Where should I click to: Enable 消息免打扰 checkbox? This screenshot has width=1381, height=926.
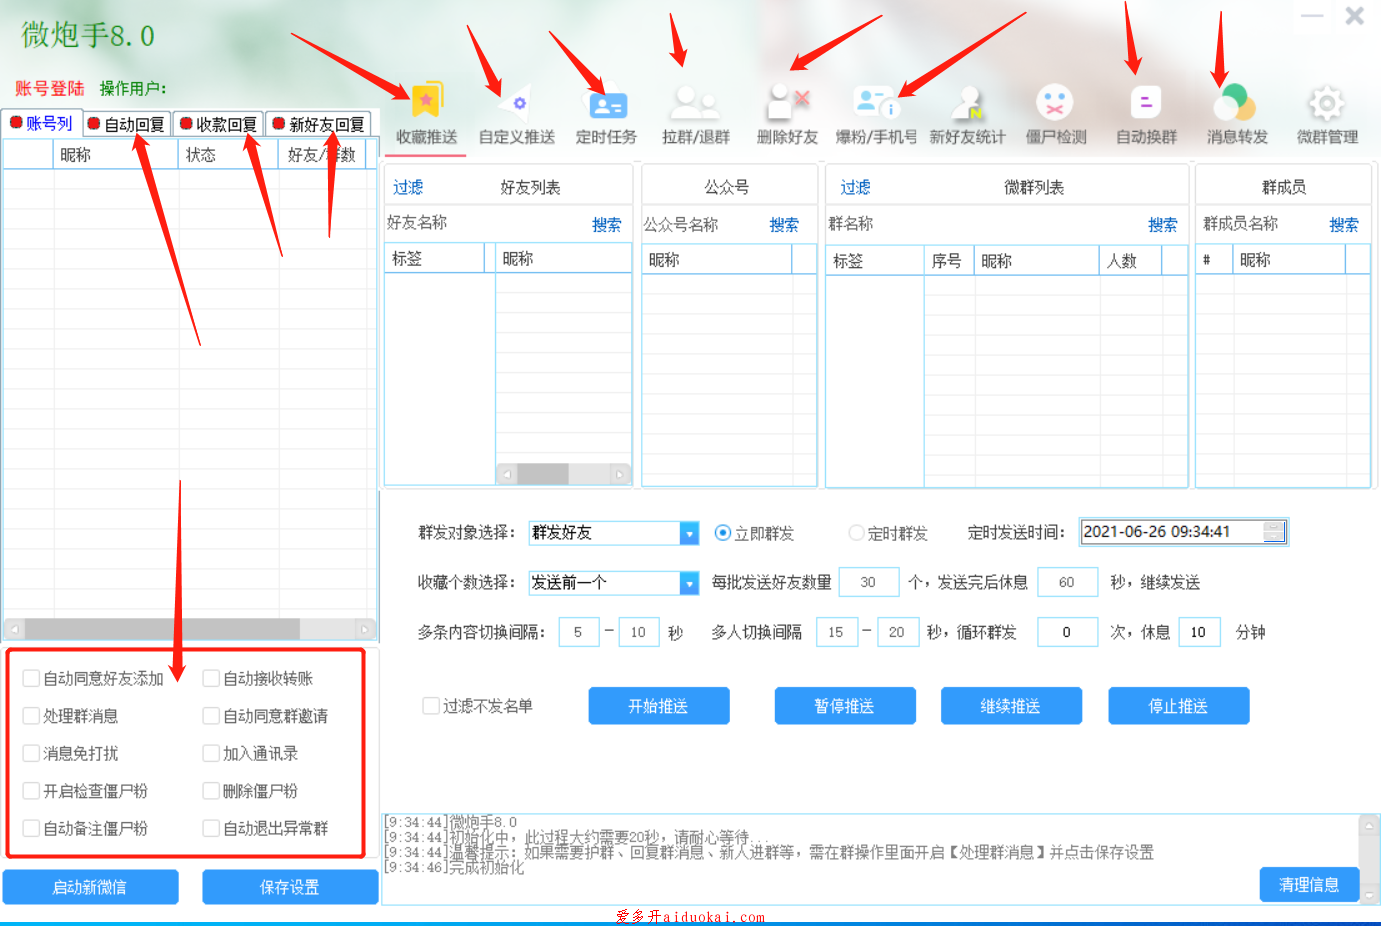click(31, 753)
